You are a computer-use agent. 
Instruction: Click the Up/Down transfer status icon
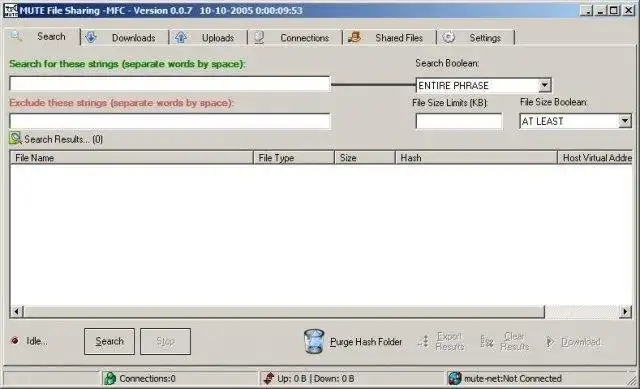[269, 378]
